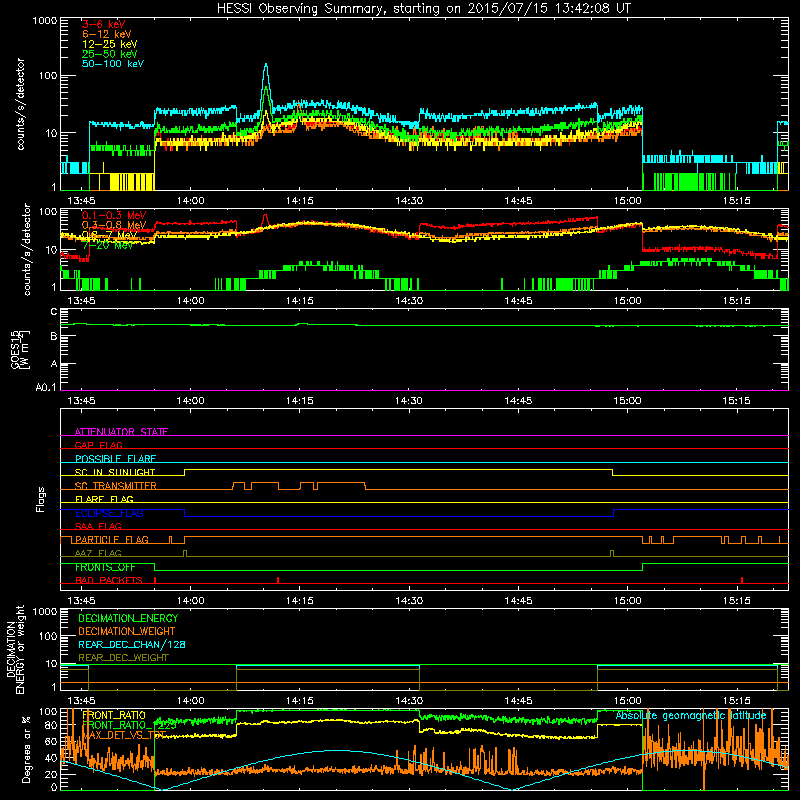Image resolution: width=800 pixels, height=800 pixels.
Task: Click the 14:15 tick under the decimation panel
Action: (300, 701)
